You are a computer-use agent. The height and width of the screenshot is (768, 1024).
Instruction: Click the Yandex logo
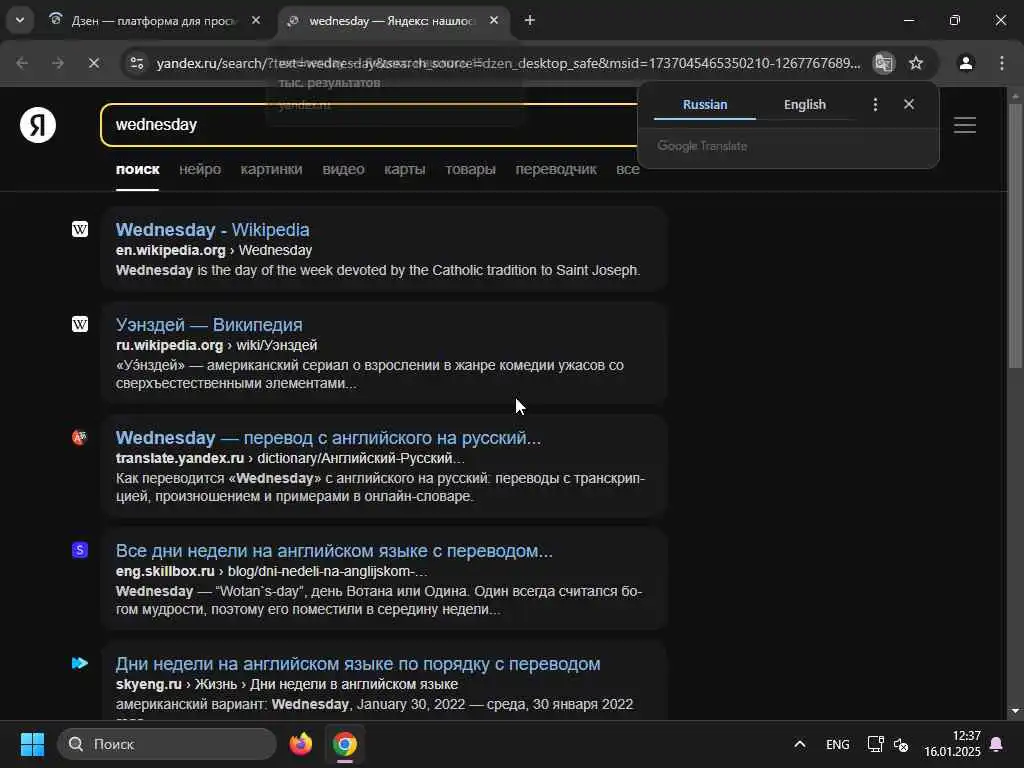(38, 125)
